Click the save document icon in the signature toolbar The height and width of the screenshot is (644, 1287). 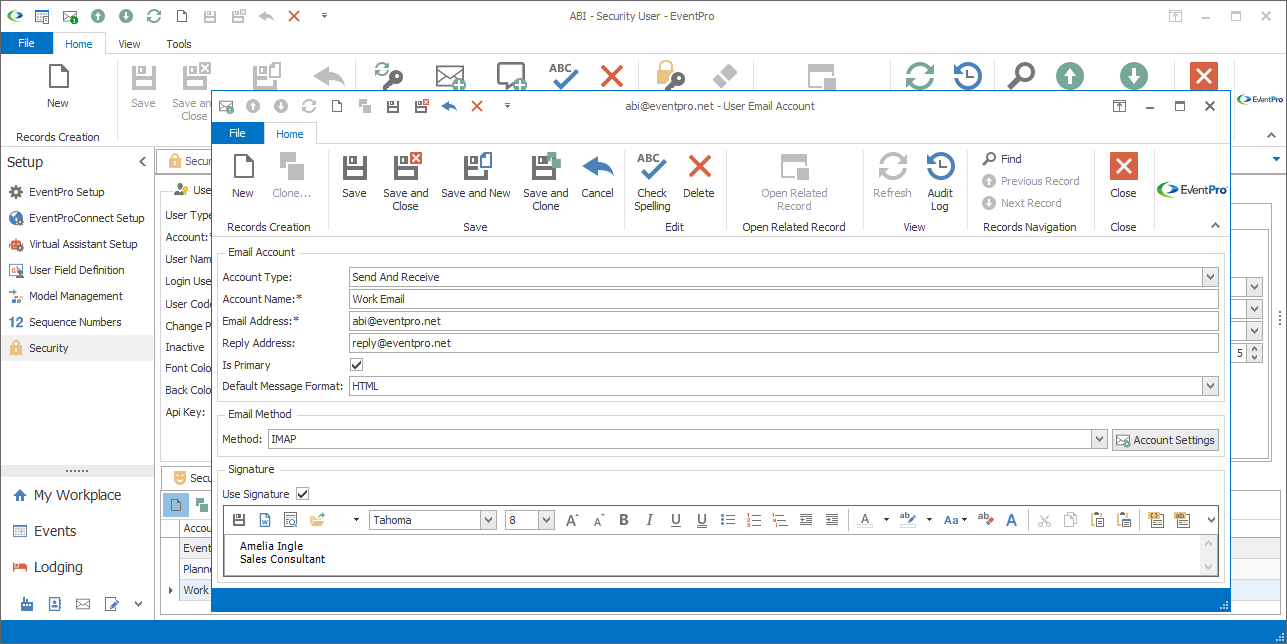(x=239, y=520)
